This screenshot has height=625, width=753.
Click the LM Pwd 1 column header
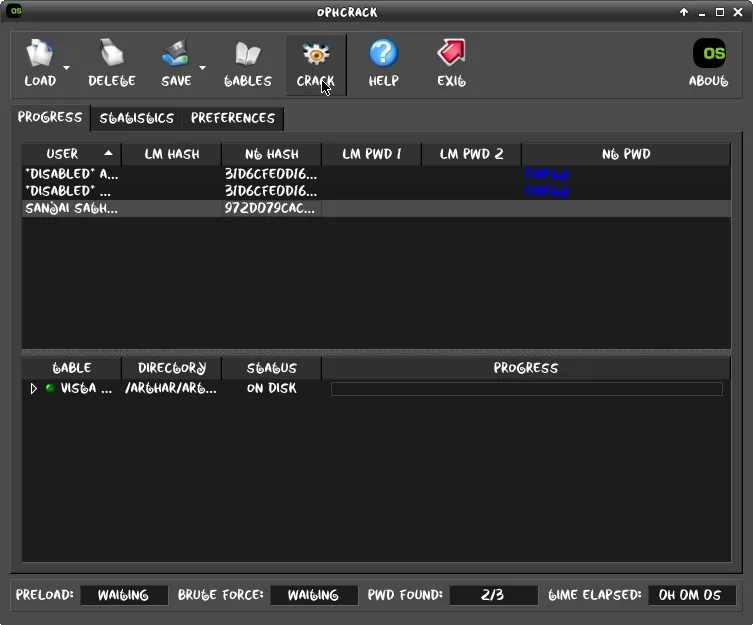click(372, 154)
